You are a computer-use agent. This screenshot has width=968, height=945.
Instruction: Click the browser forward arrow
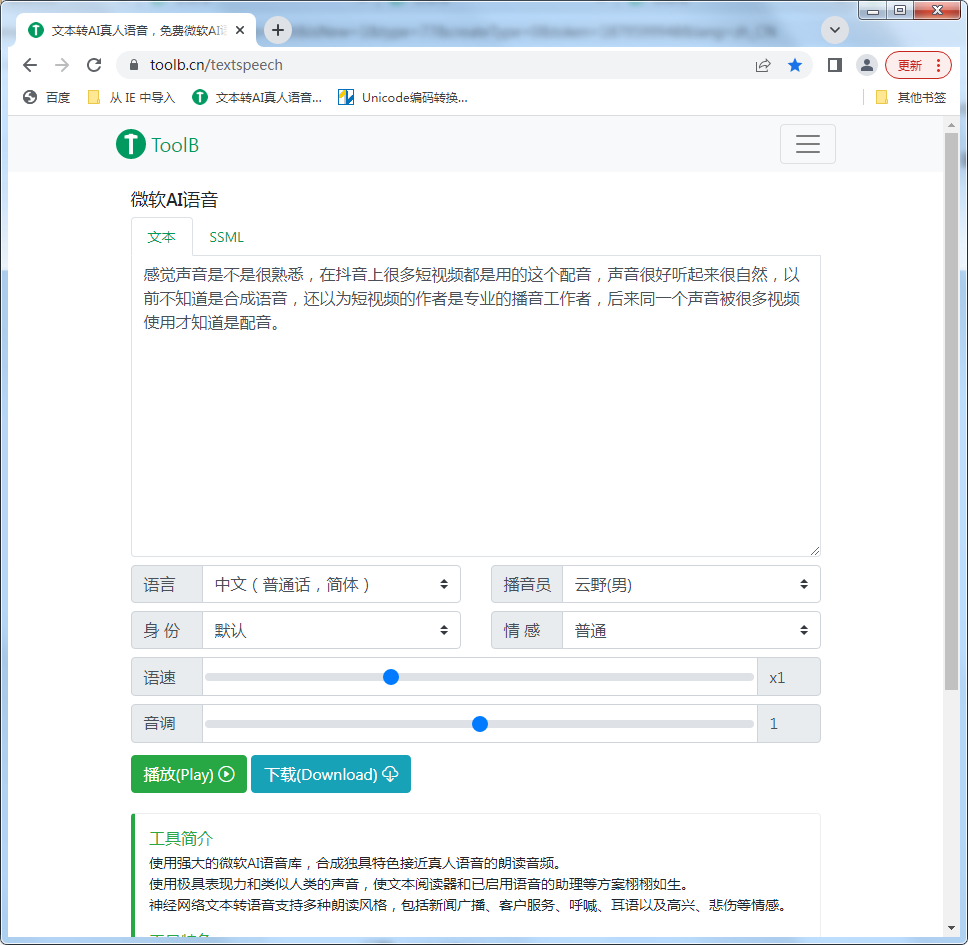pos(62,65)
